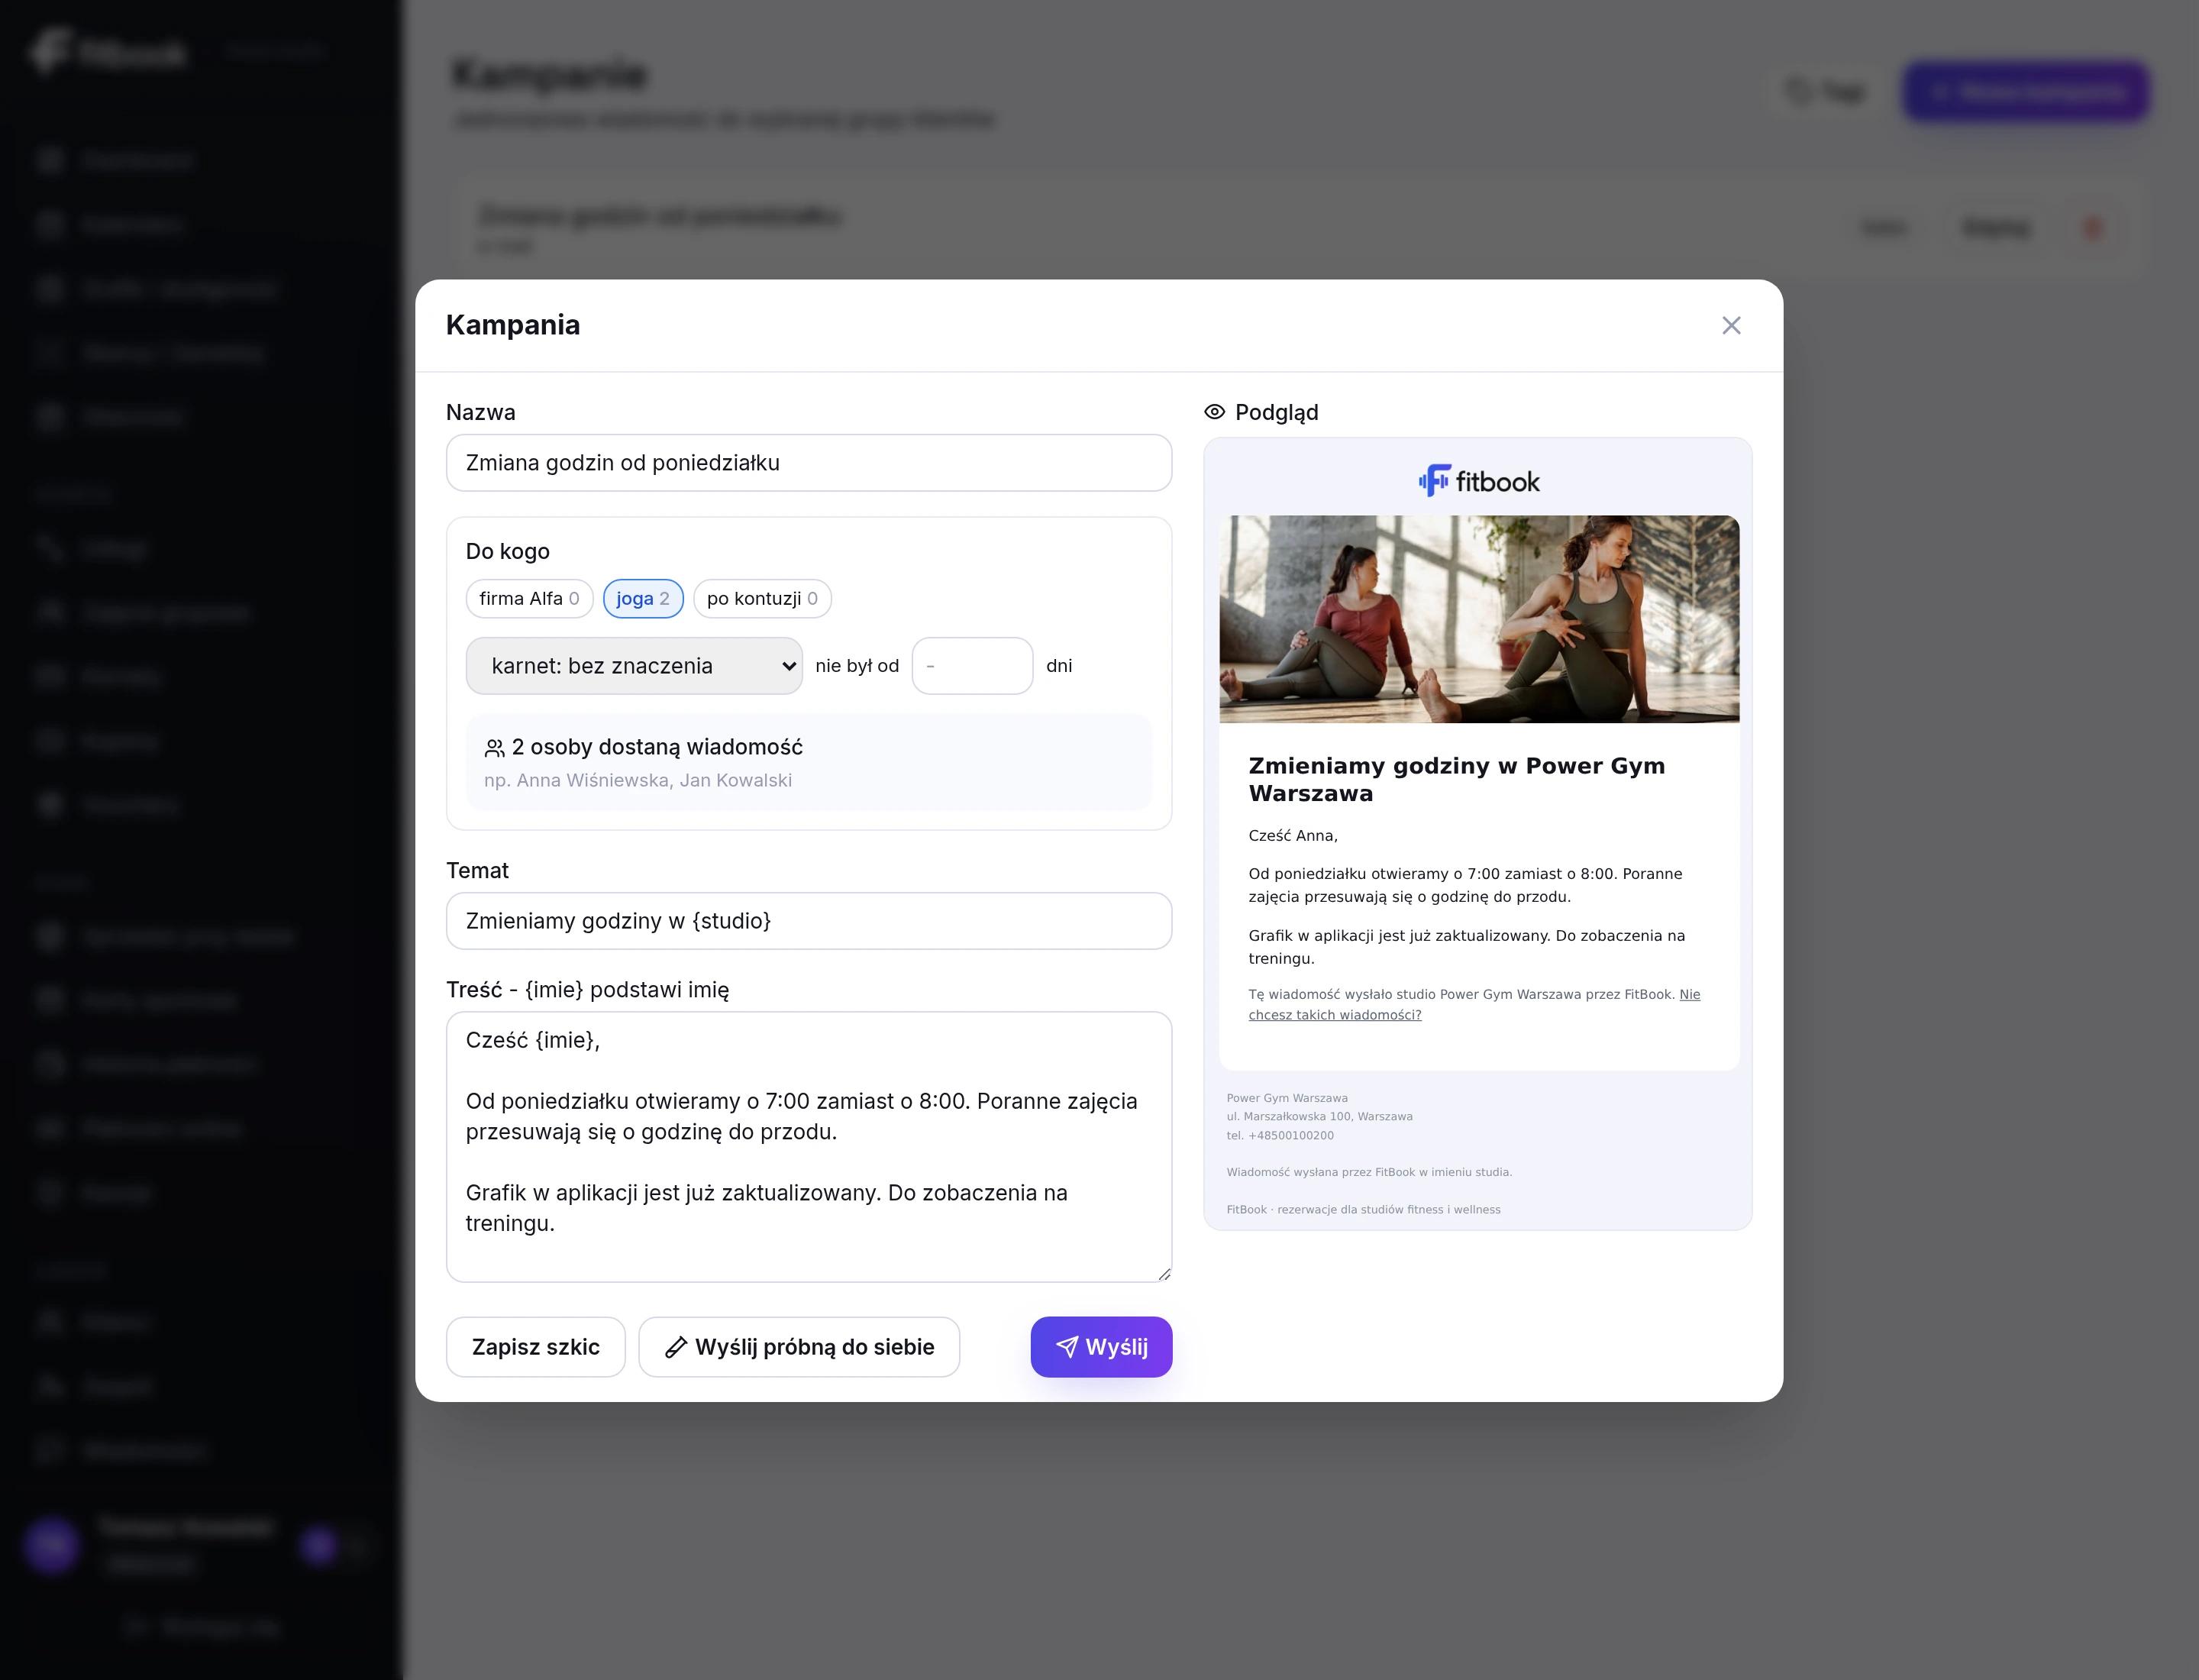Close the Kampania dialog with X
Image resolution: width=2199 pixels, height=1680 pixels.
1731,325
